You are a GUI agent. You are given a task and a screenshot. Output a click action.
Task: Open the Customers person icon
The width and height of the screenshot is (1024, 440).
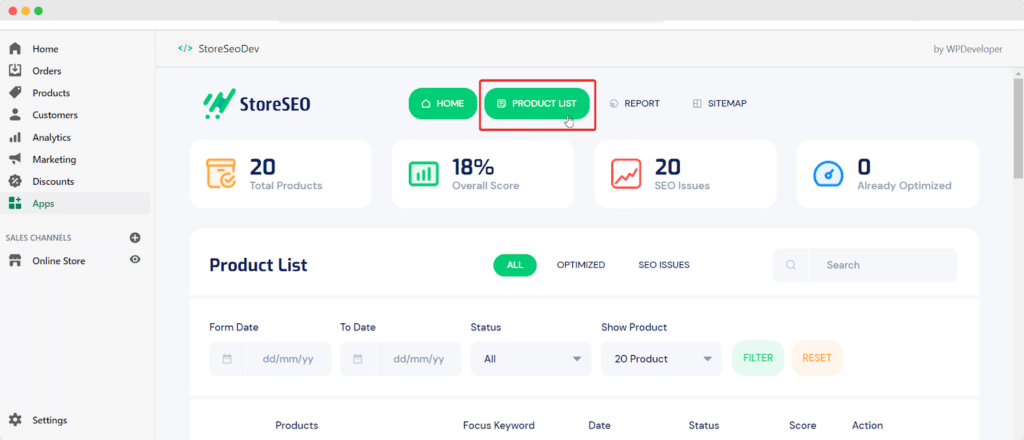tap(15, 115)
